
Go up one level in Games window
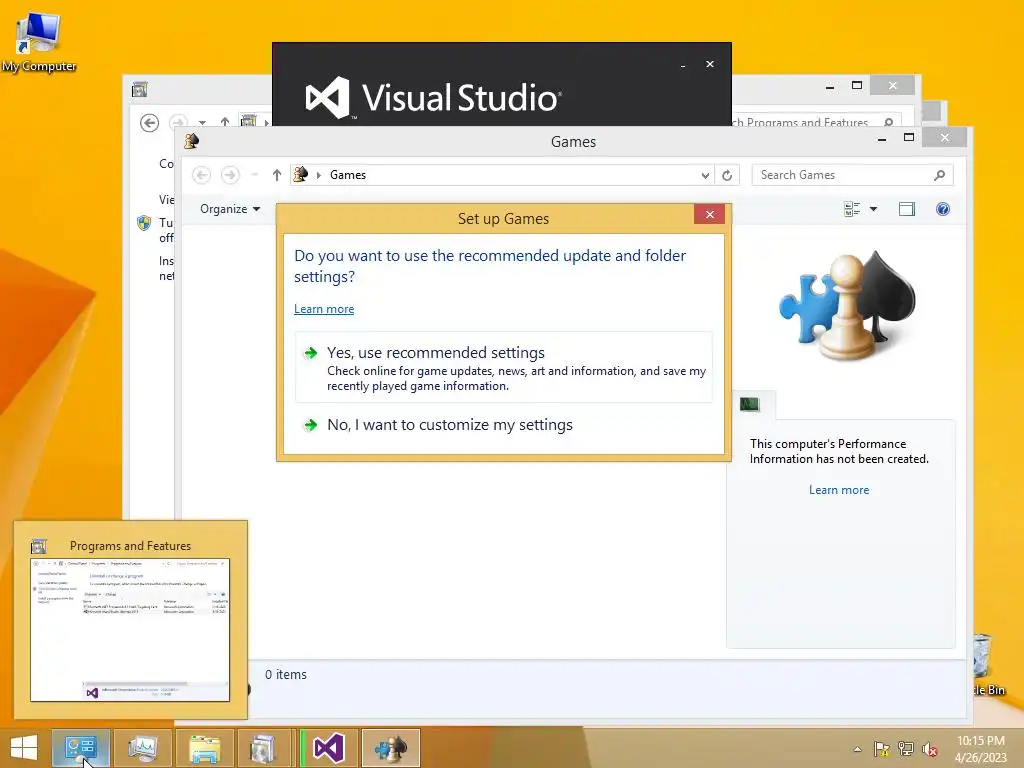[x=277, y=175]
